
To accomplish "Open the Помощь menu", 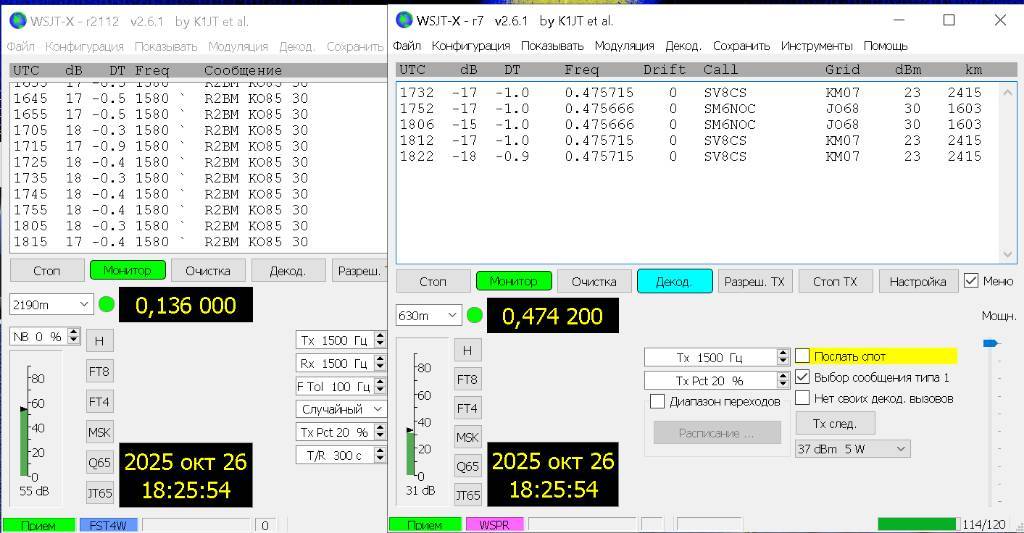I will [885, 46].
